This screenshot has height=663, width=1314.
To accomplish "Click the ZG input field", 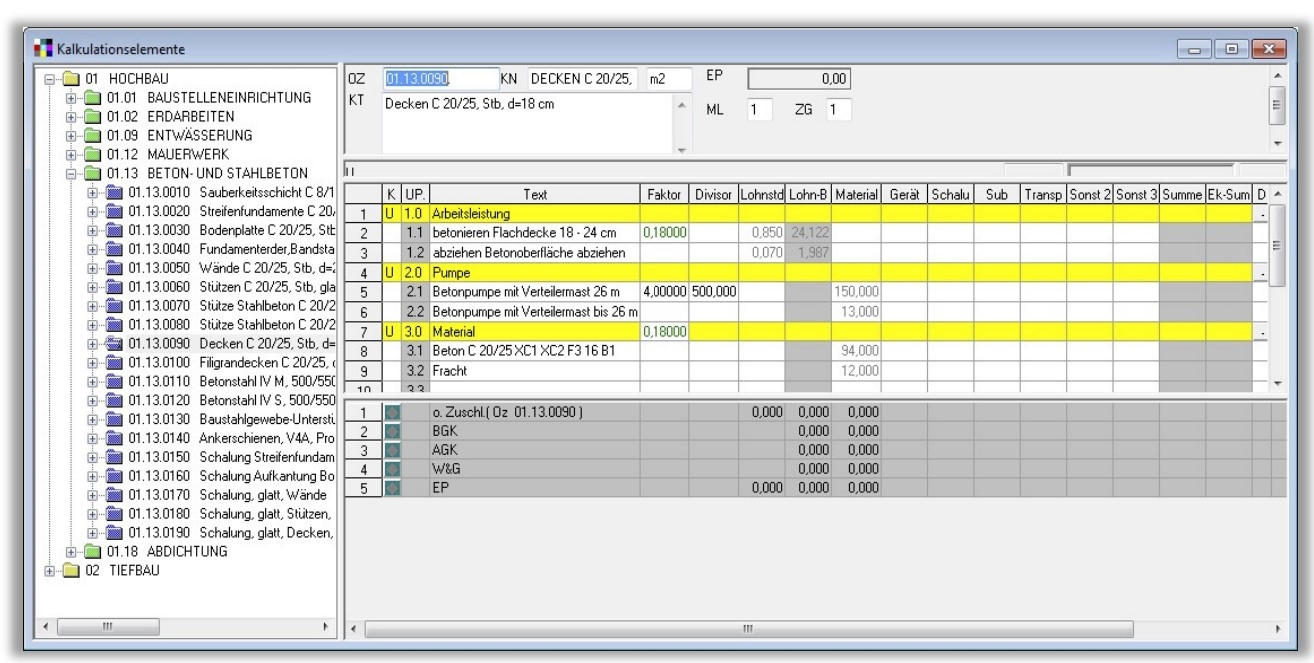I will (838, 111).
